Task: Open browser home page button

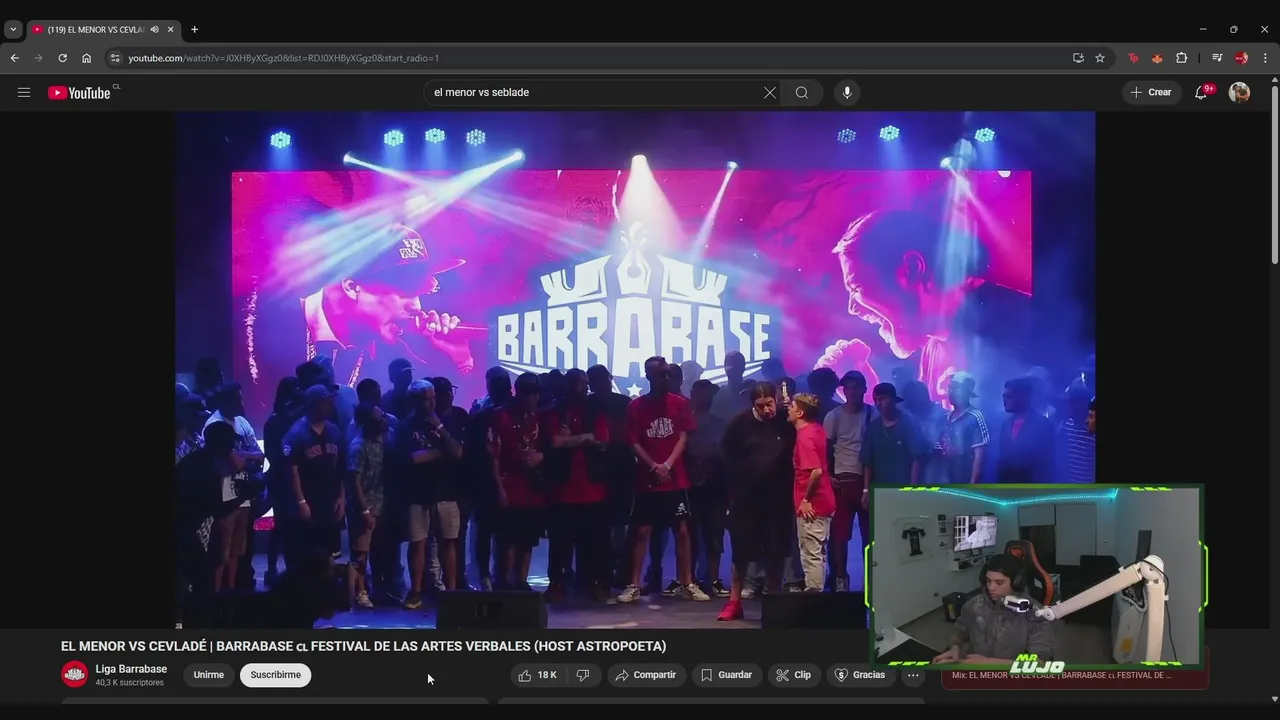Action: click(x=86, y=58)
